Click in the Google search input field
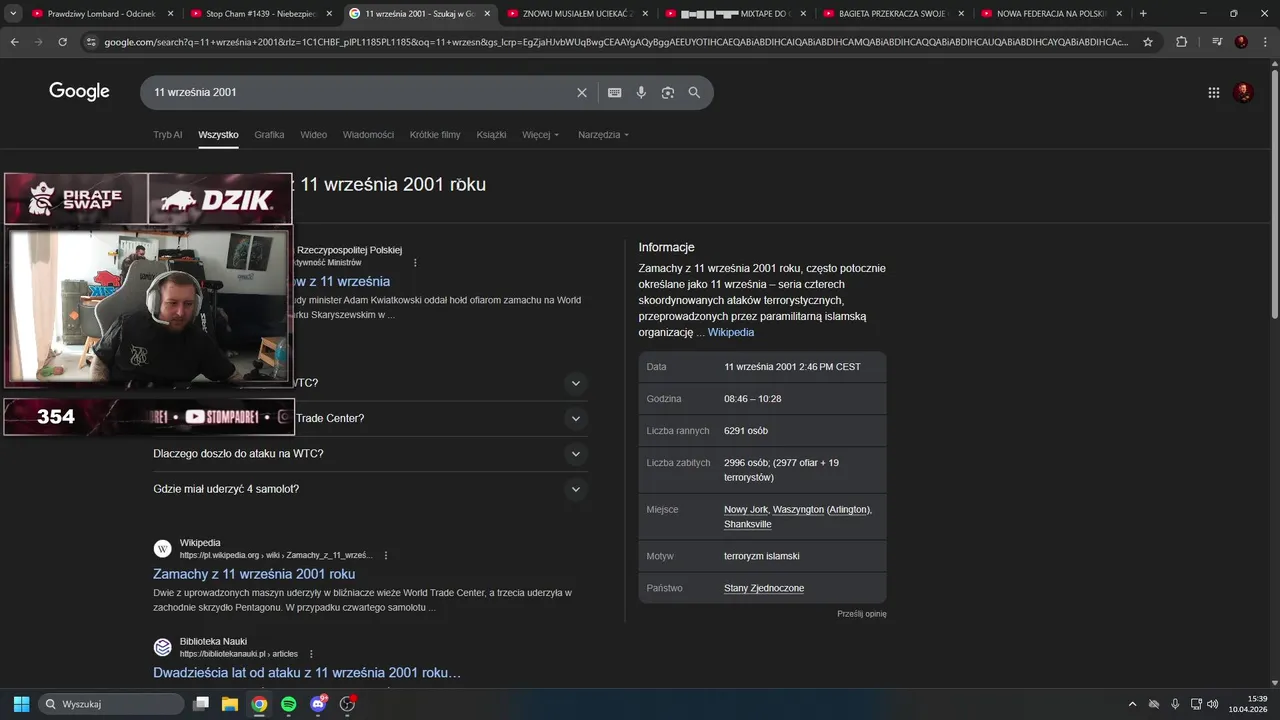 pyautogui.click(x=360, y=92)
